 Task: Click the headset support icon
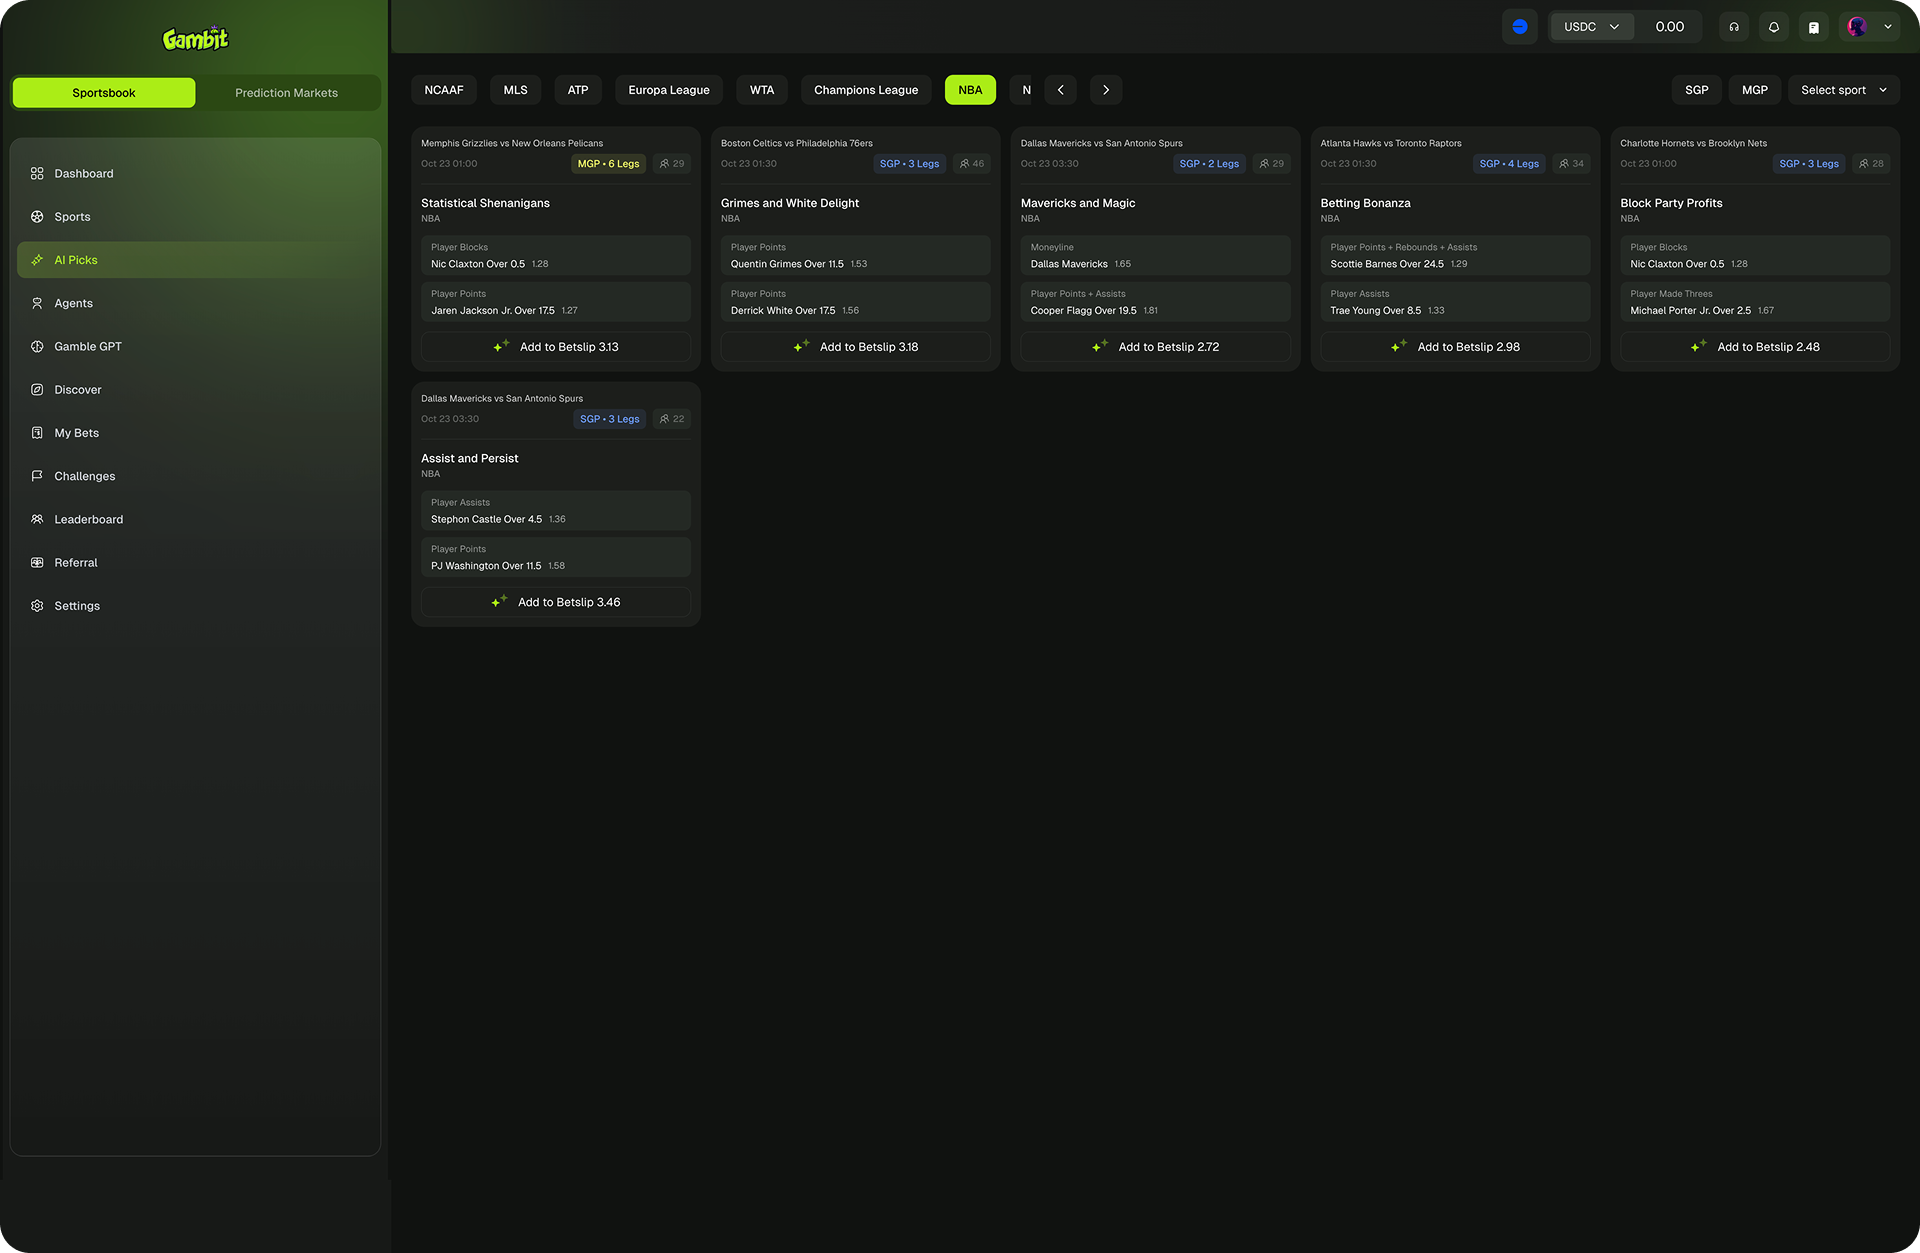tap(1734, 27)
